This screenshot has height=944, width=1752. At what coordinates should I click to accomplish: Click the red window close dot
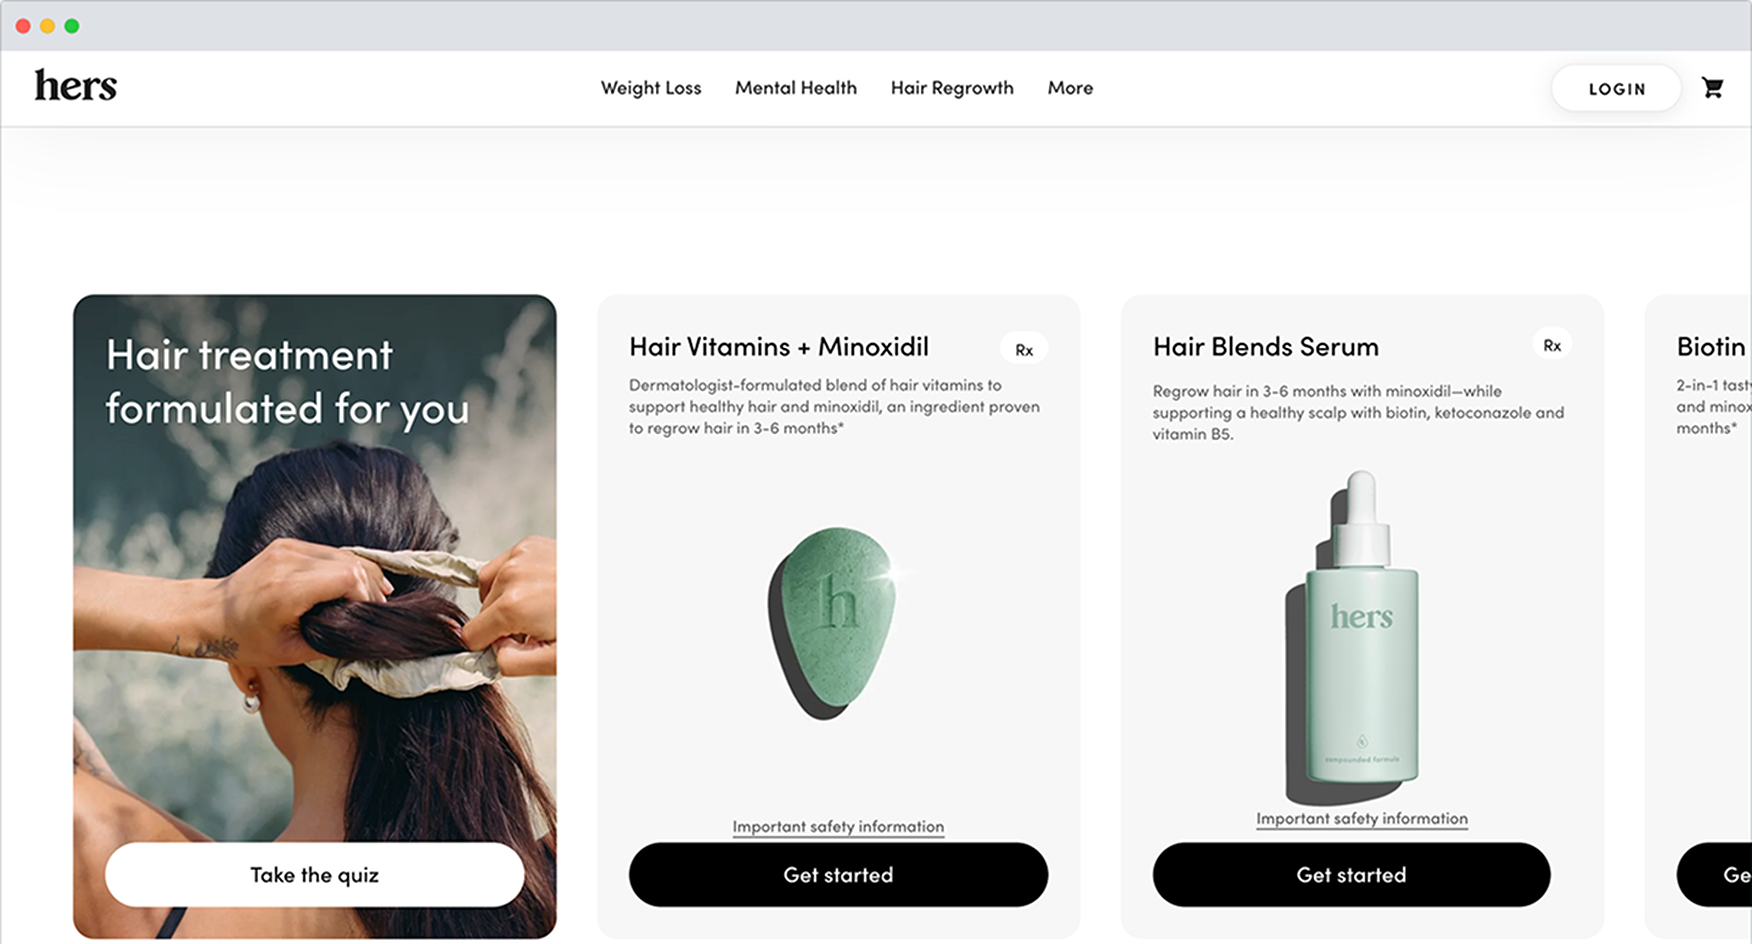click(x=23, y=26)
